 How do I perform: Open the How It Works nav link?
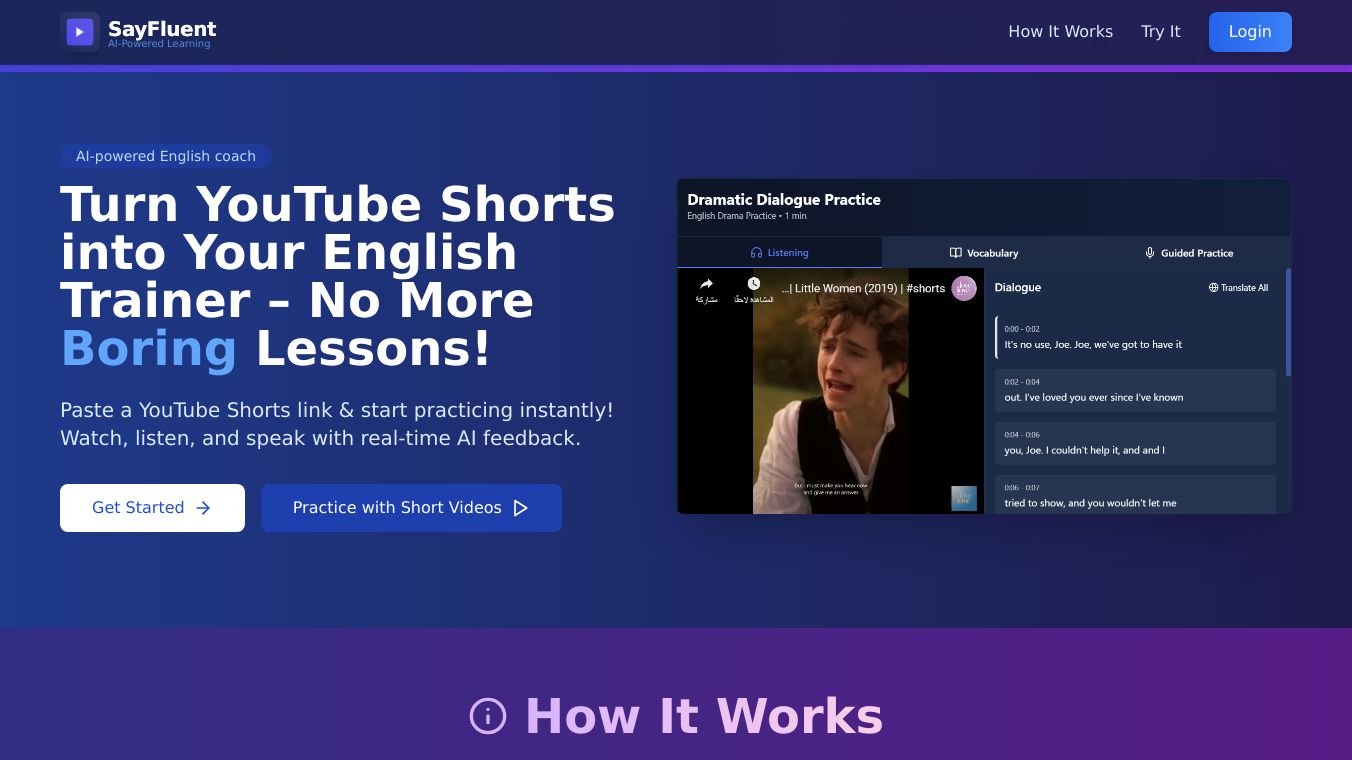1060,32
